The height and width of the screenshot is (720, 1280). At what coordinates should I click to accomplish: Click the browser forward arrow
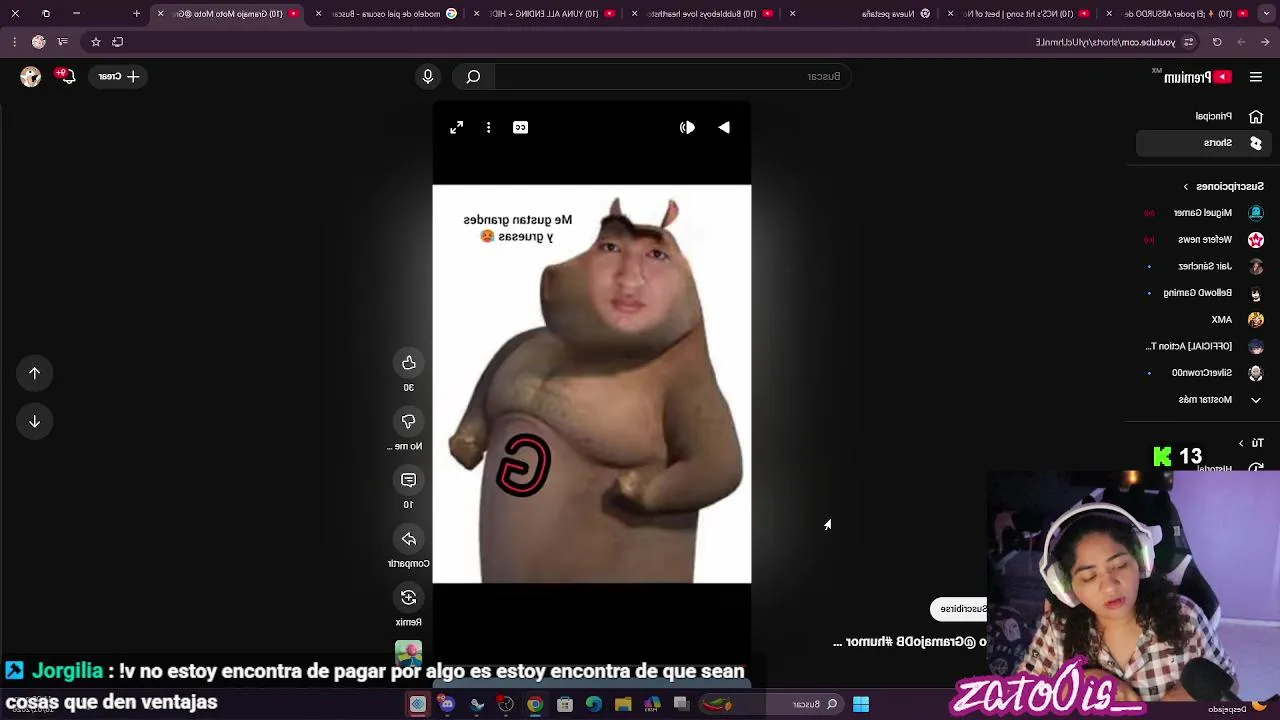tap(1241, 42)
